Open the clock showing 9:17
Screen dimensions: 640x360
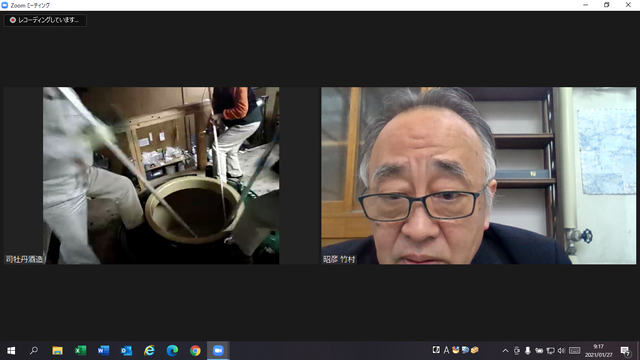[599, 351]
